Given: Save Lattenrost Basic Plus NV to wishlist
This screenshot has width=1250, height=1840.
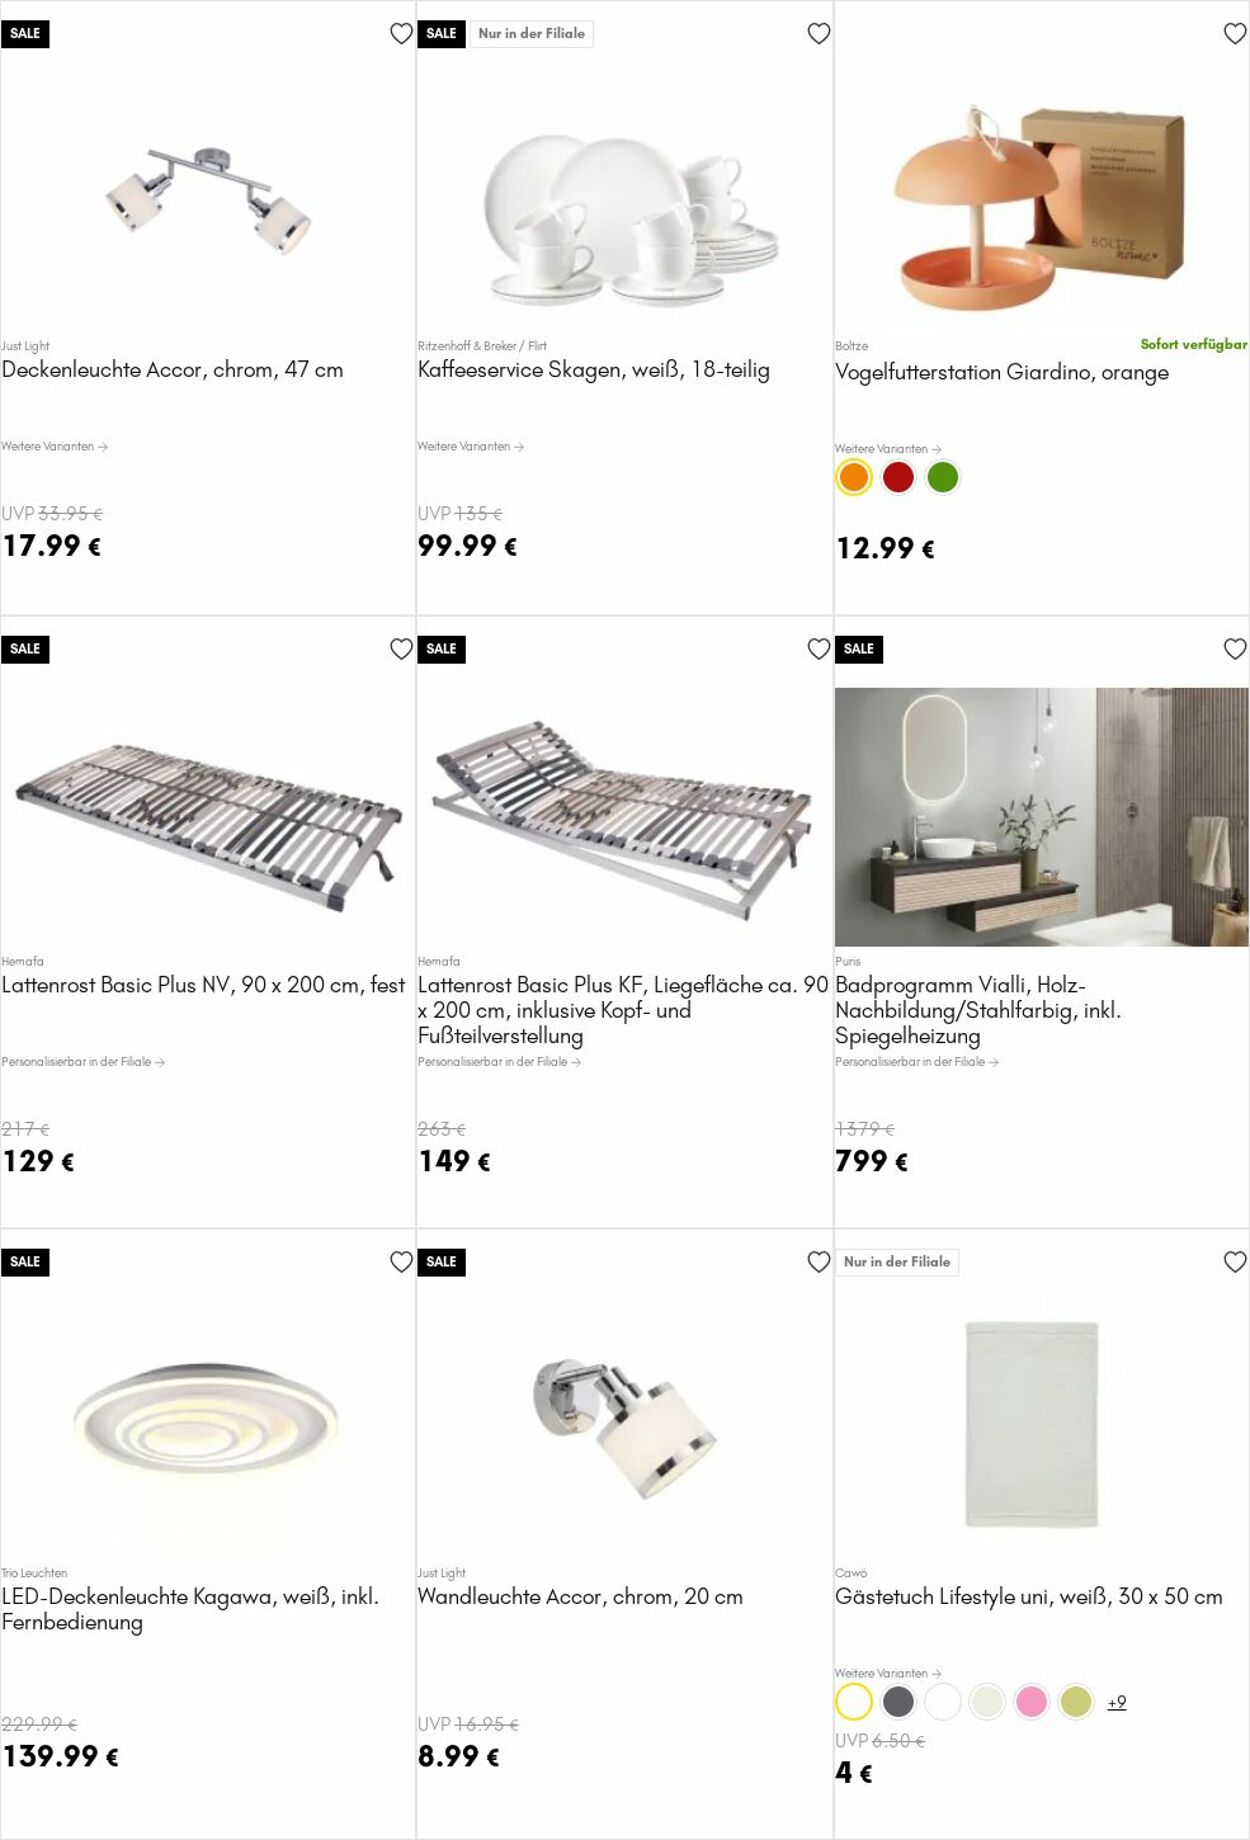Looking at the screenshot, I should click(x=401, y=649).
